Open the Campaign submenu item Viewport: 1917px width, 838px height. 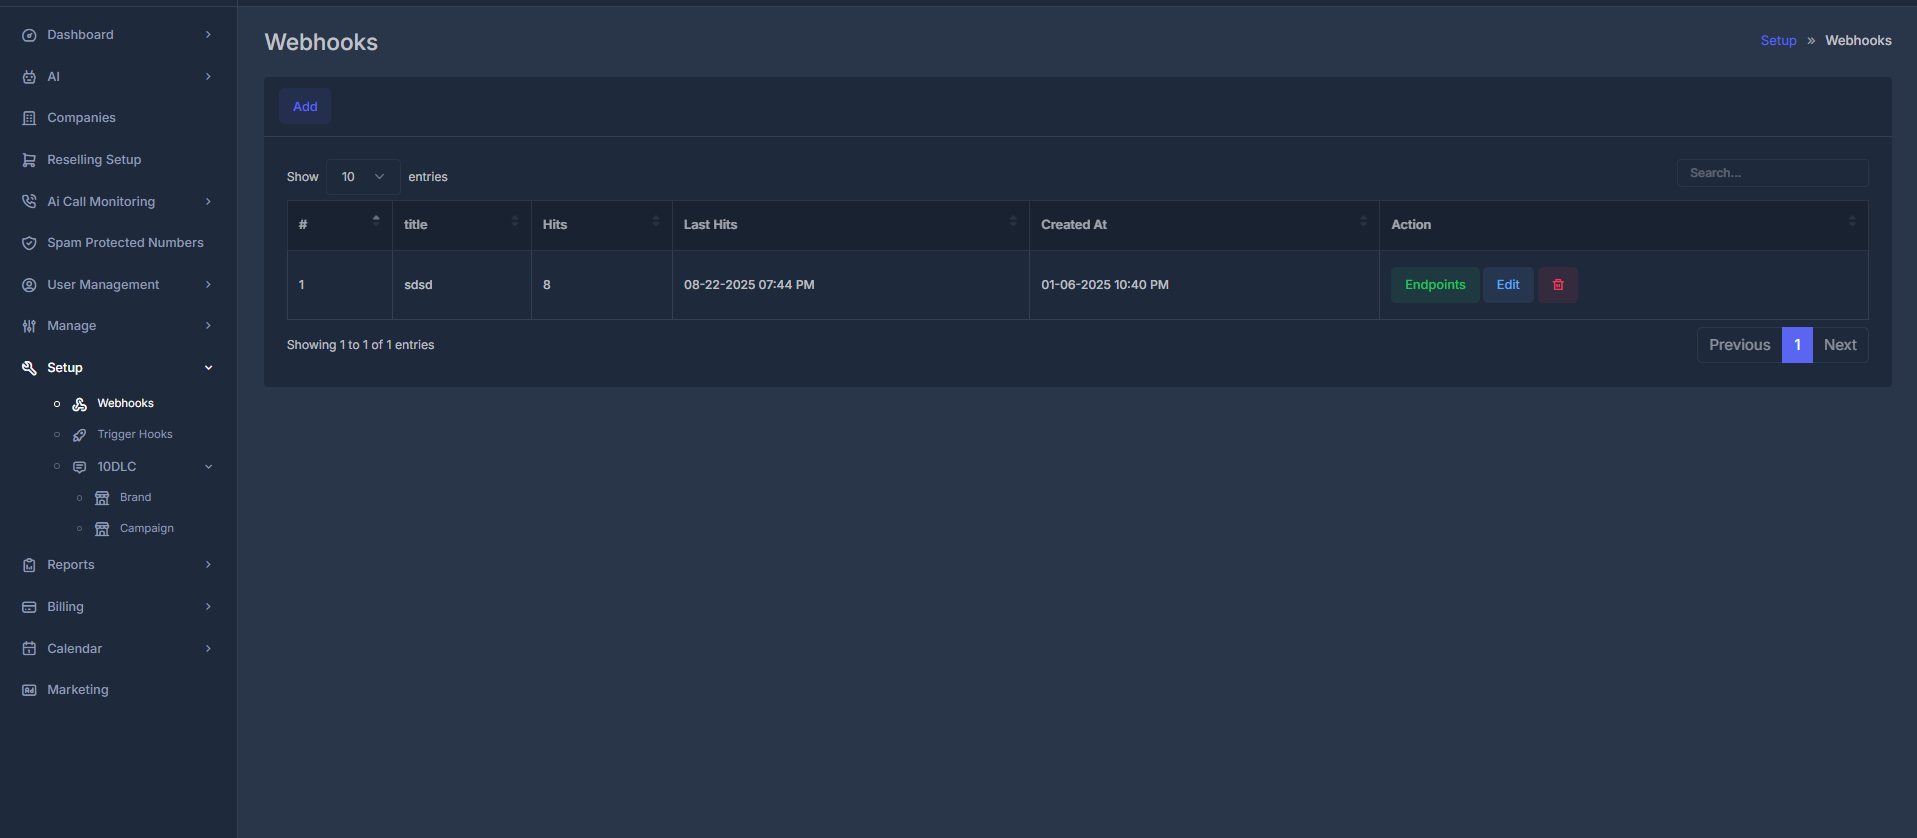(146, 529)
